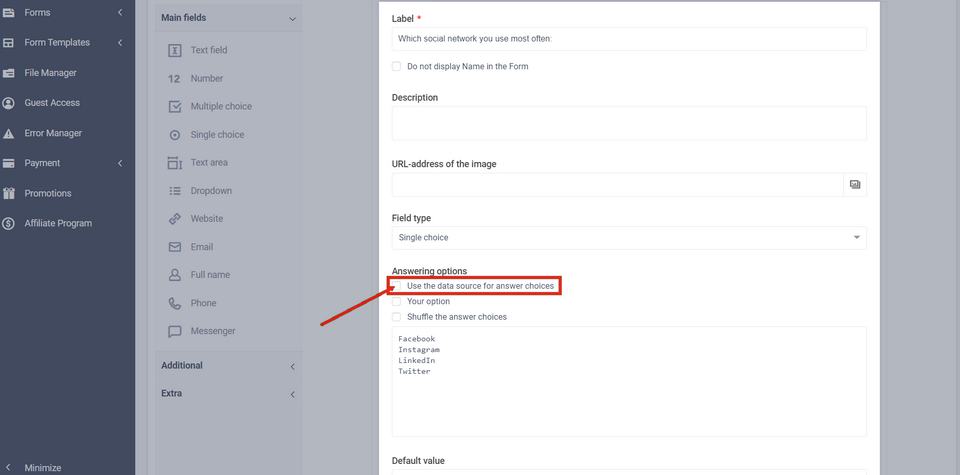Select the Dropdown list icon
Image resolution: width=960 pixels, height=475 pixels.
tap(174, 191)
